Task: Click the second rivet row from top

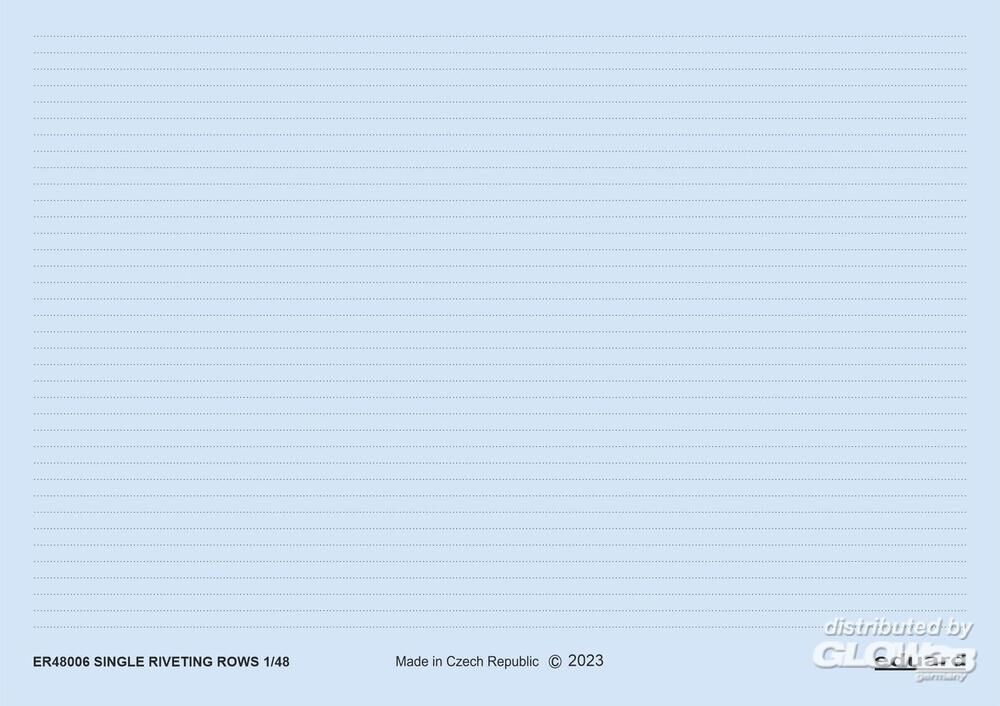Action: pyautogui.click(x=500, y=53)
